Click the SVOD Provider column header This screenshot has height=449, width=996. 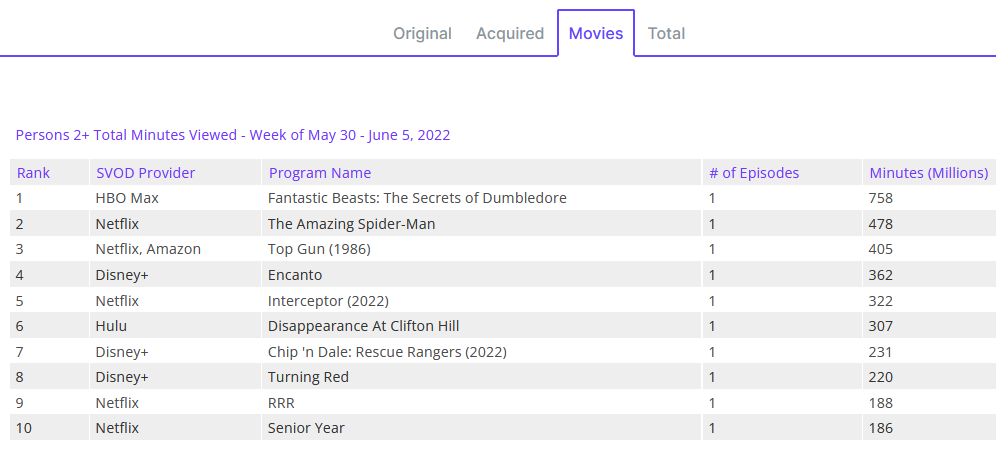[146, 173]
